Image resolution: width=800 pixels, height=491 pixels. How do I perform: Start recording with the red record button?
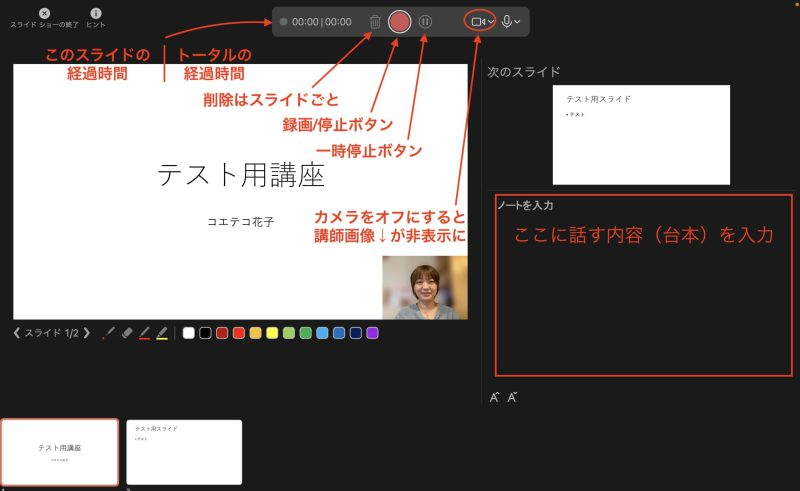[399, 22]
